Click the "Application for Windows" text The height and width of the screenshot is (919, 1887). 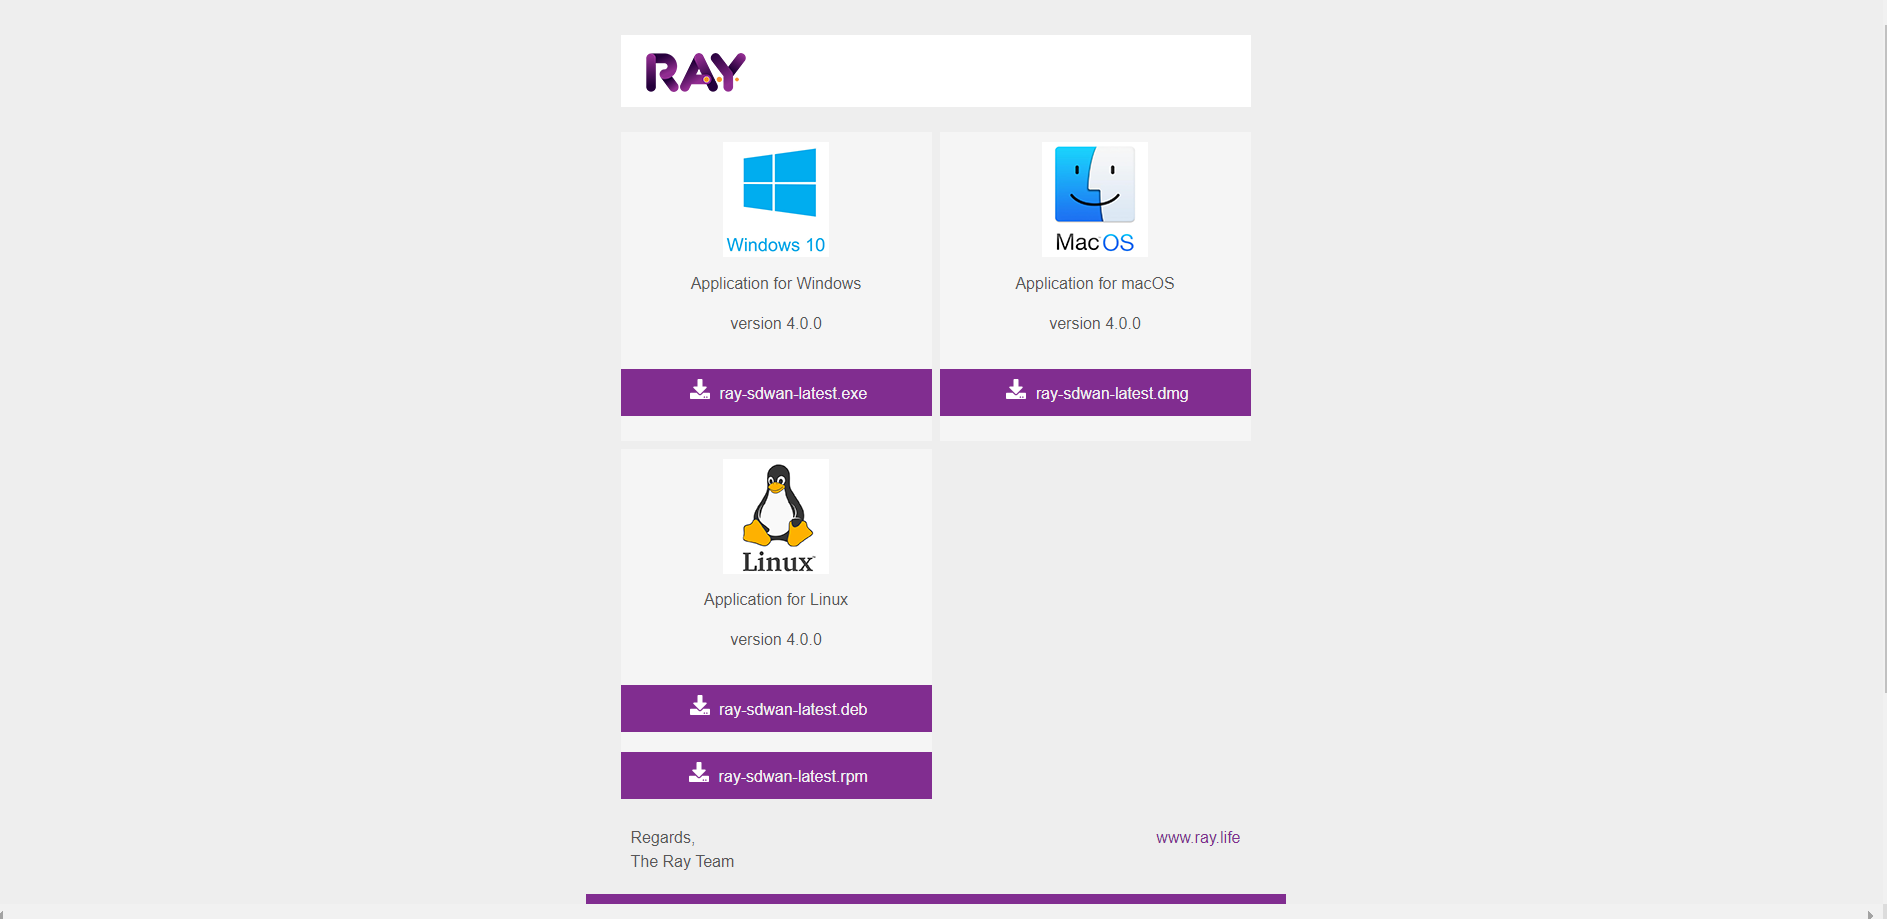[776, 284]
